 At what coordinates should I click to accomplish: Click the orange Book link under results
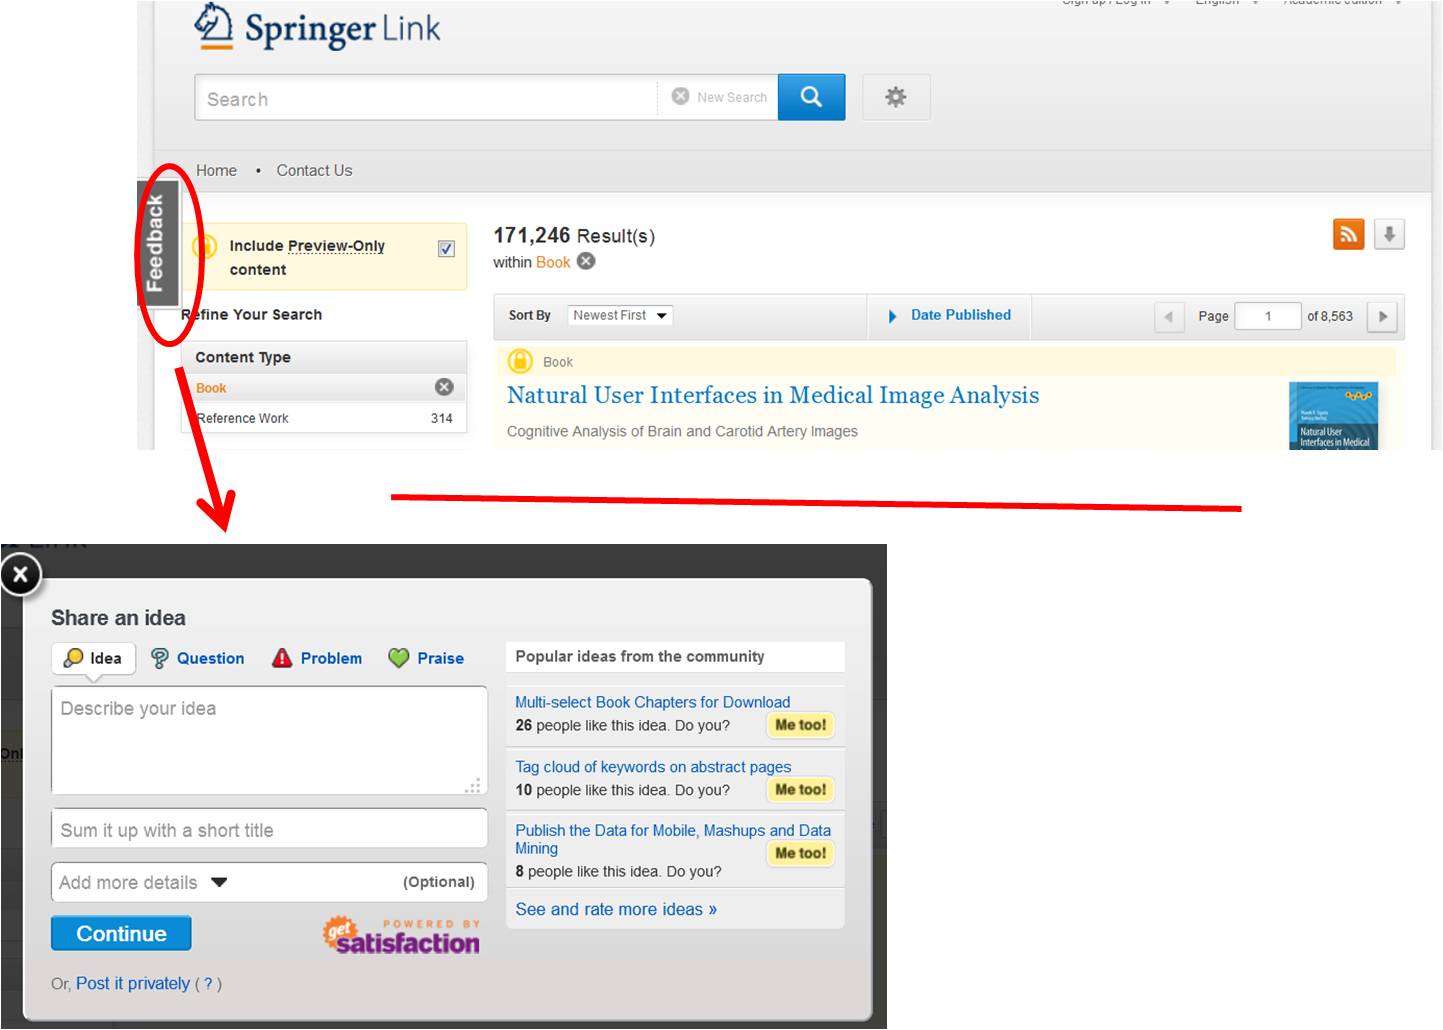coord(553,262)
